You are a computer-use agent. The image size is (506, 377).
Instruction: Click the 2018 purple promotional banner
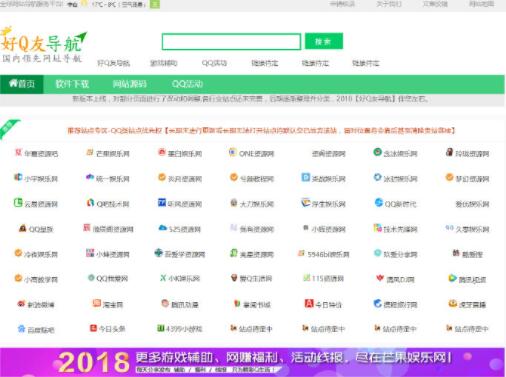coord(253,362)
